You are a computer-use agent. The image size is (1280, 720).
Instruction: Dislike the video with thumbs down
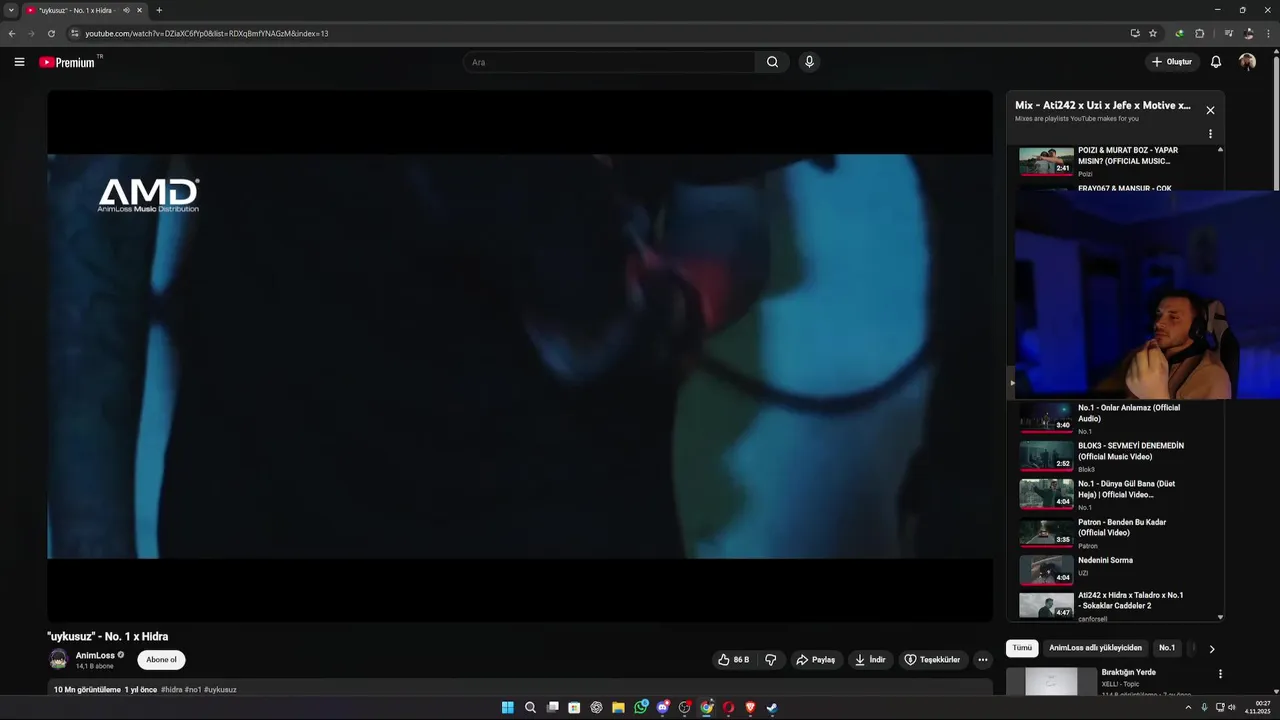[771, 660]
